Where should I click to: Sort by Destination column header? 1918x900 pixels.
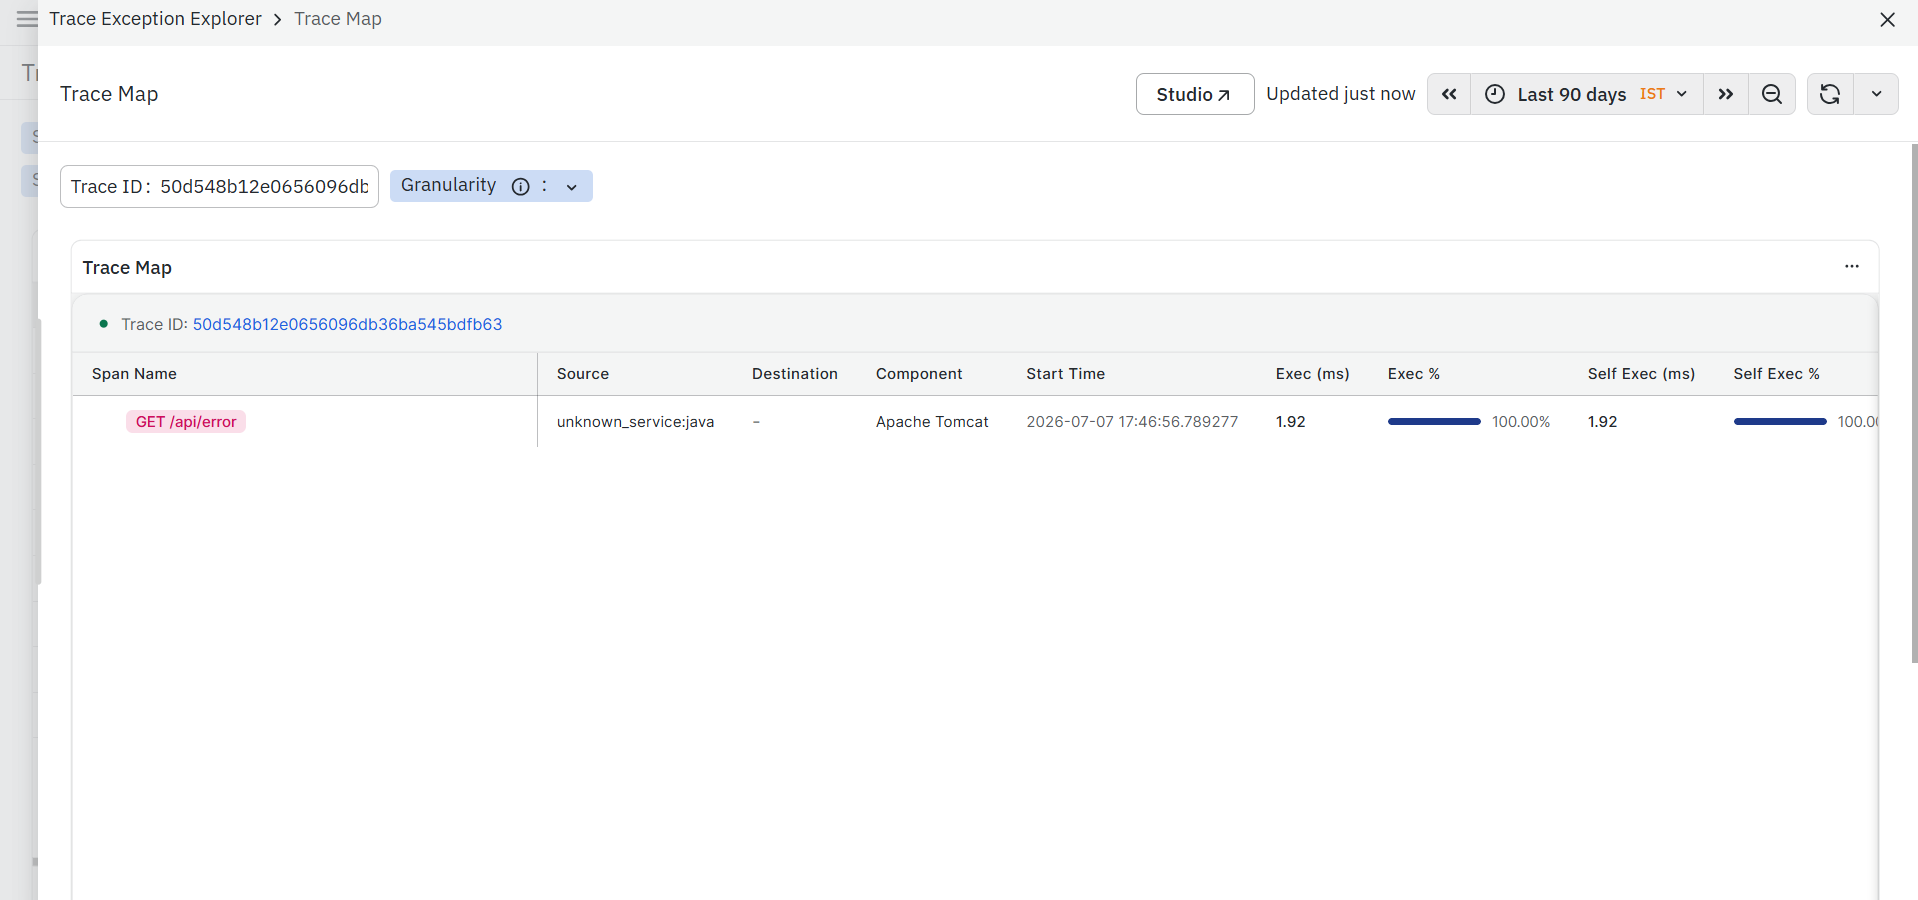coord(795,374)
